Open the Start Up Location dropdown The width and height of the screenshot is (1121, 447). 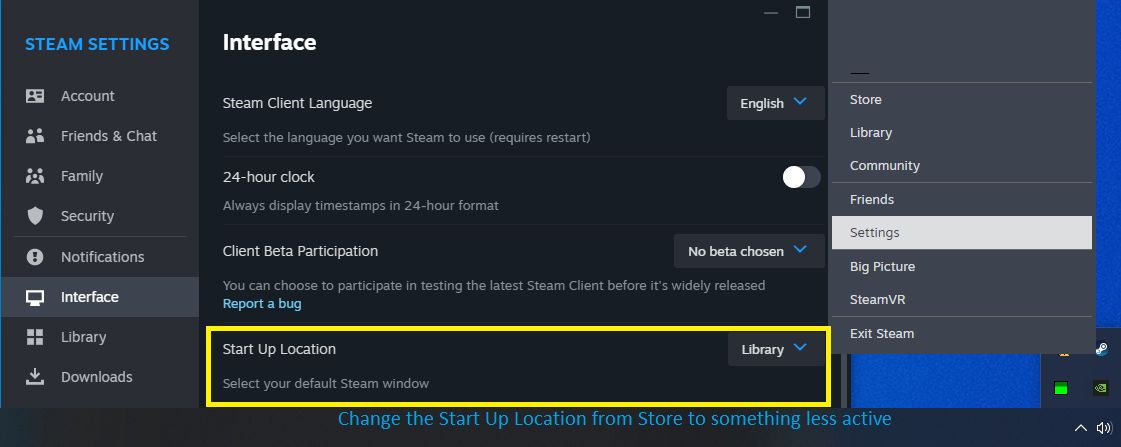[775, 349]
